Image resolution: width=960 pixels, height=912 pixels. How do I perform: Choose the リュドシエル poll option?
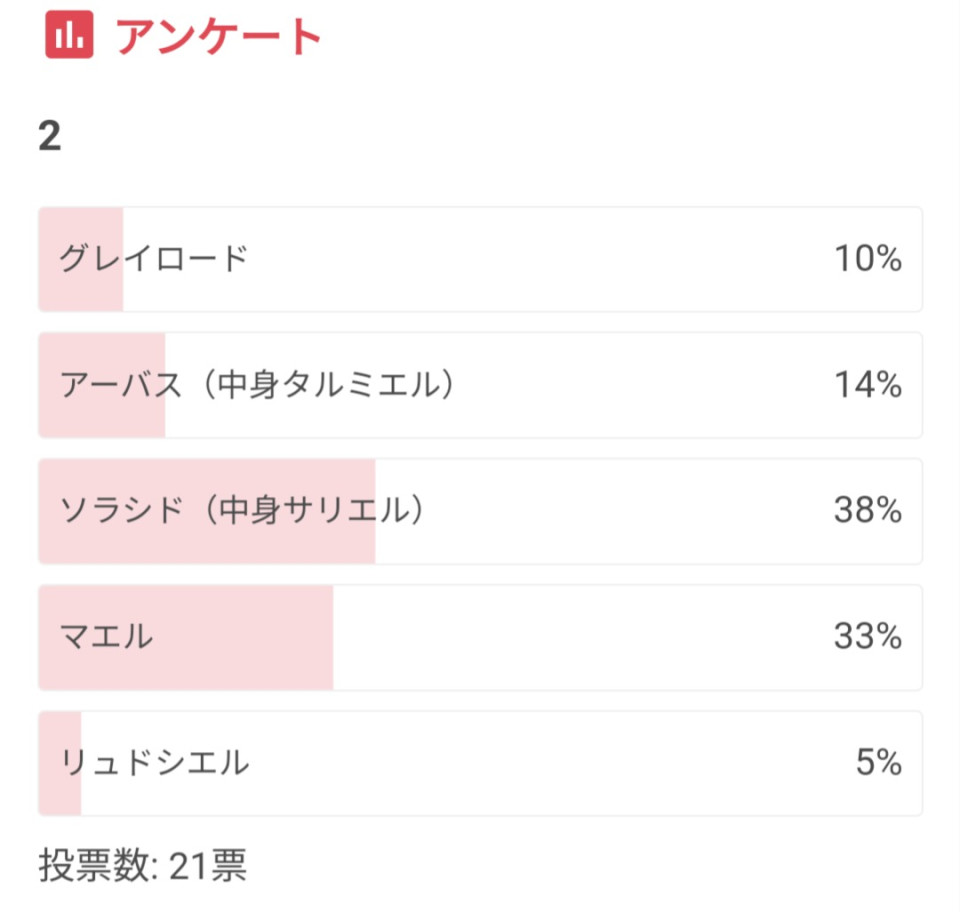[x=480, y=764]
